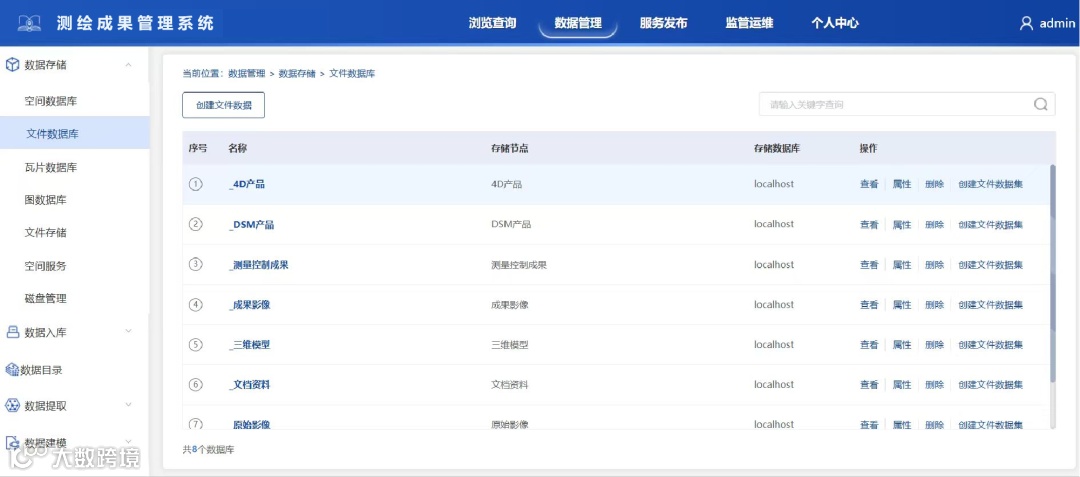The height and width of the screenshot is (477, 1080).
Task: Open the 服务发布 top menu
Action: tap(663, 23)
